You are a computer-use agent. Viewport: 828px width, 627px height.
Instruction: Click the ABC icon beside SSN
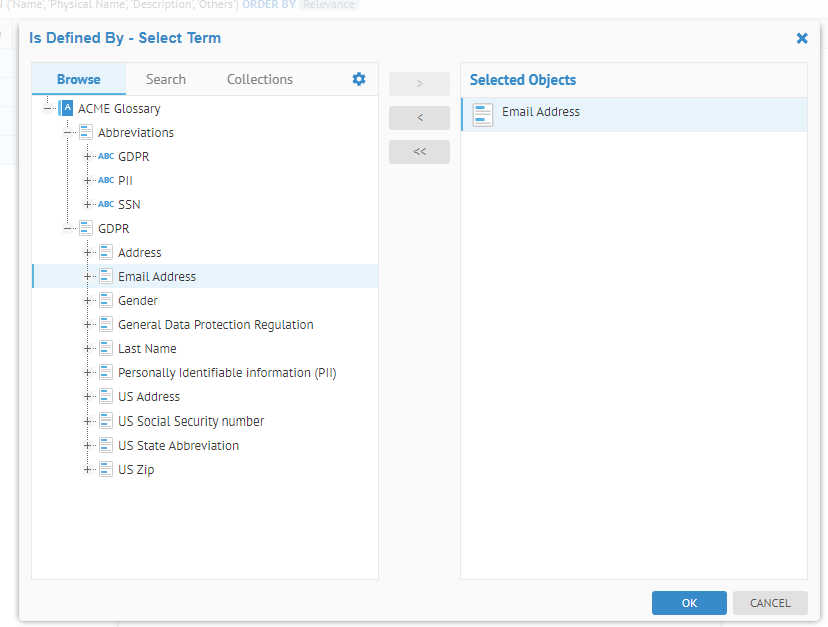pos(106,205)
